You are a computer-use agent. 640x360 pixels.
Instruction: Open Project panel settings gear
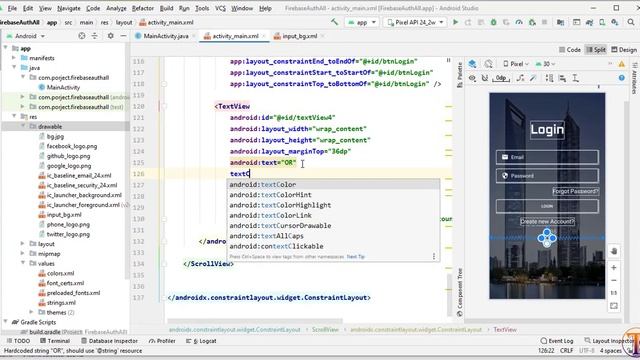click(110, 36)
